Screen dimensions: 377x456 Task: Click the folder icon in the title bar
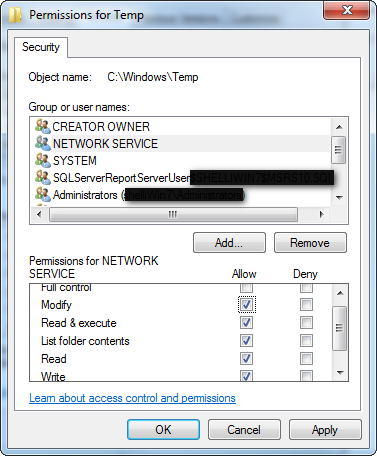tap(15, 15)
